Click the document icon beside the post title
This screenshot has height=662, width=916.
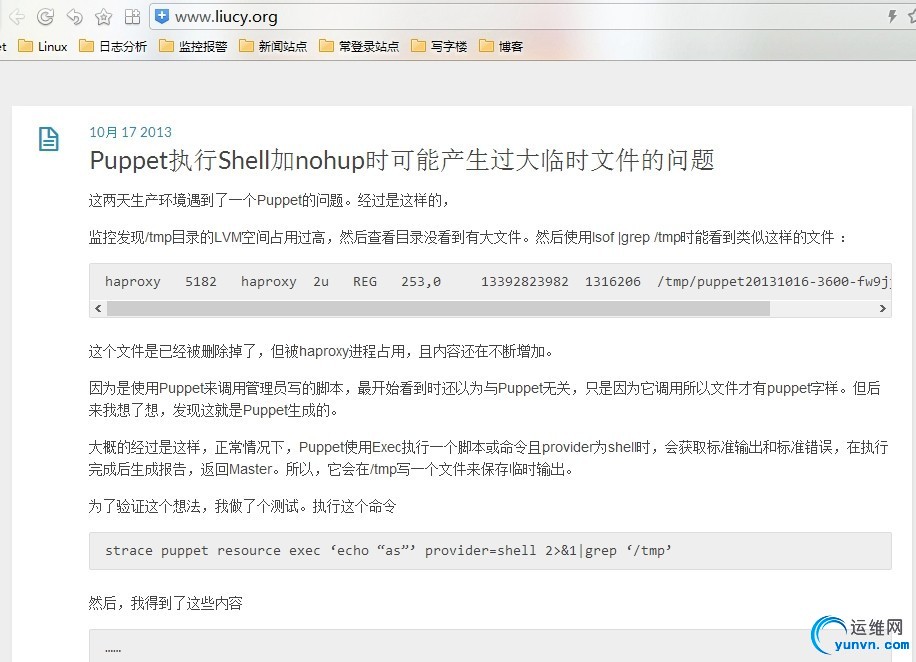48,139
